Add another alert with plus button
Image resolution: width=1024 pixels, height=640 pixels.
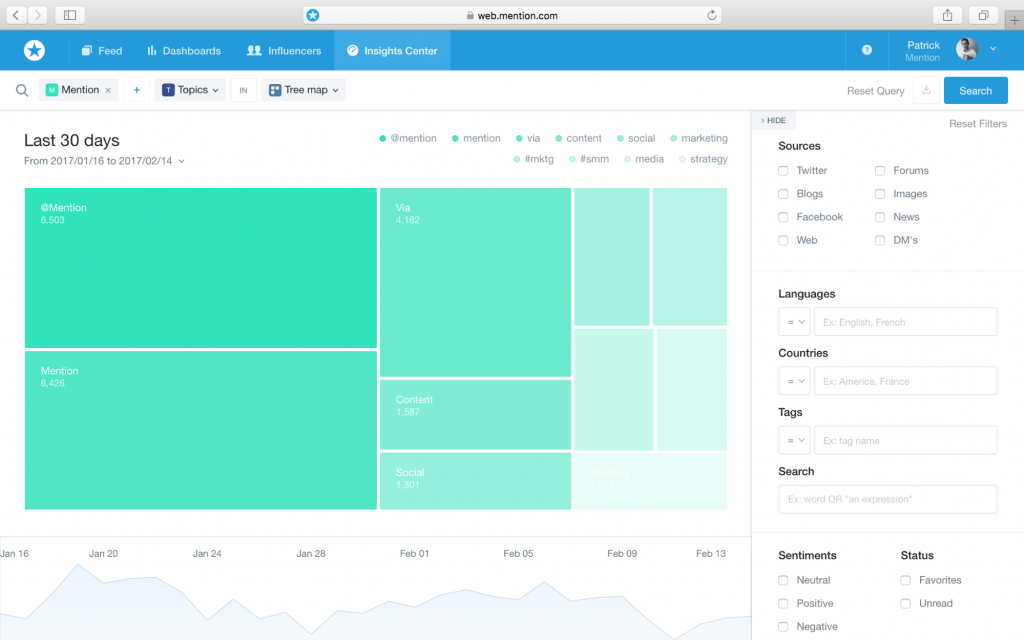(x=136, y=90)
